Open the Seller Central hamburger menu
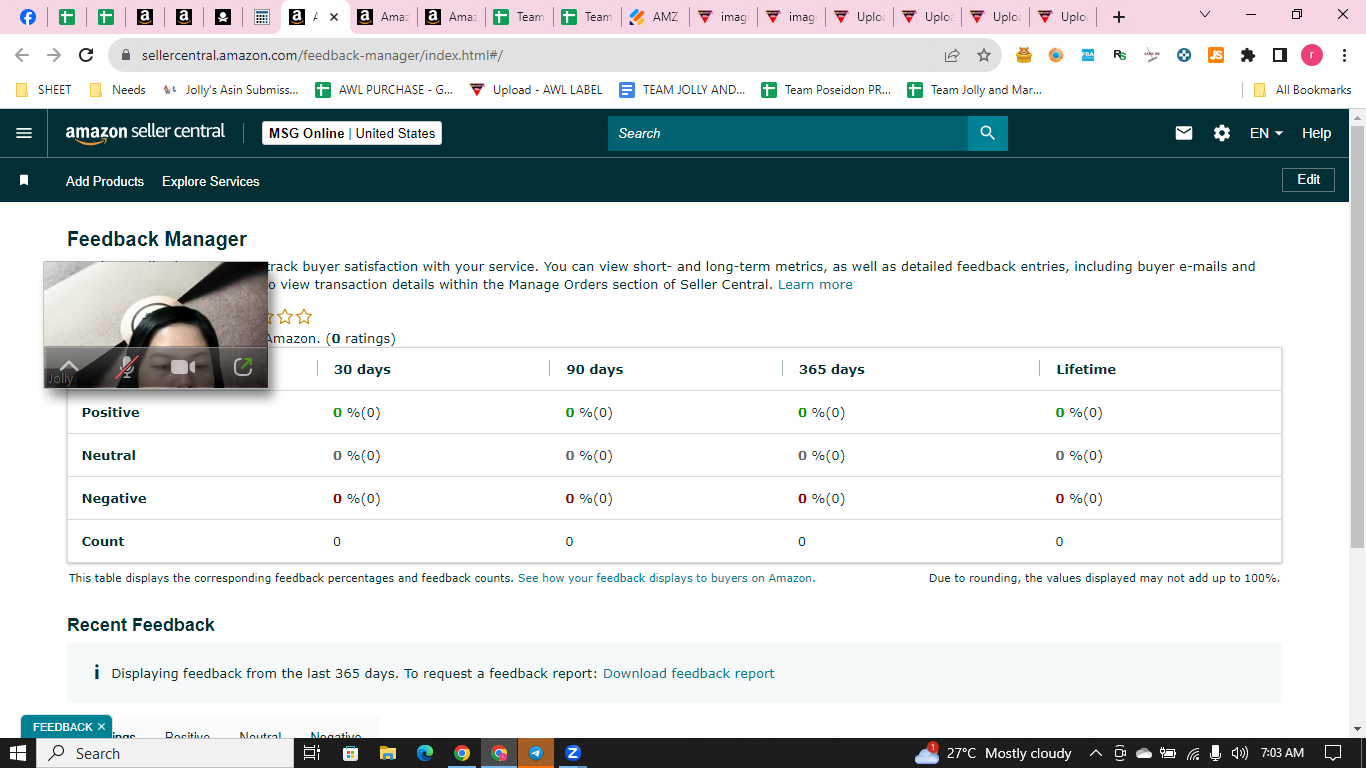This screenshot has height=768, width=1366. coord(24,133)
